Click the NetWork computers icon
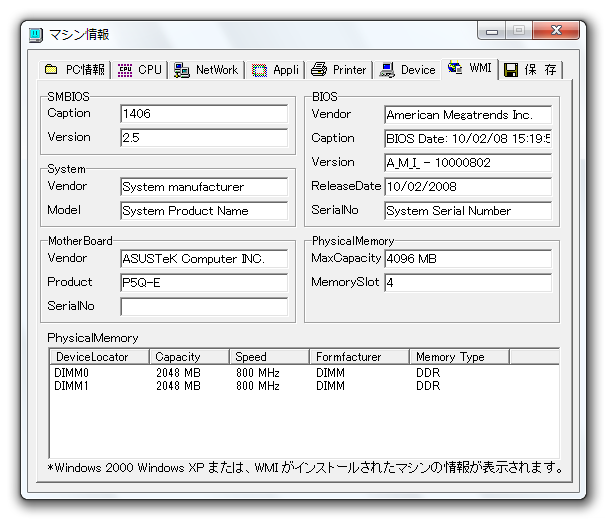The image size is (608, 523). click(x=181, y=70)
